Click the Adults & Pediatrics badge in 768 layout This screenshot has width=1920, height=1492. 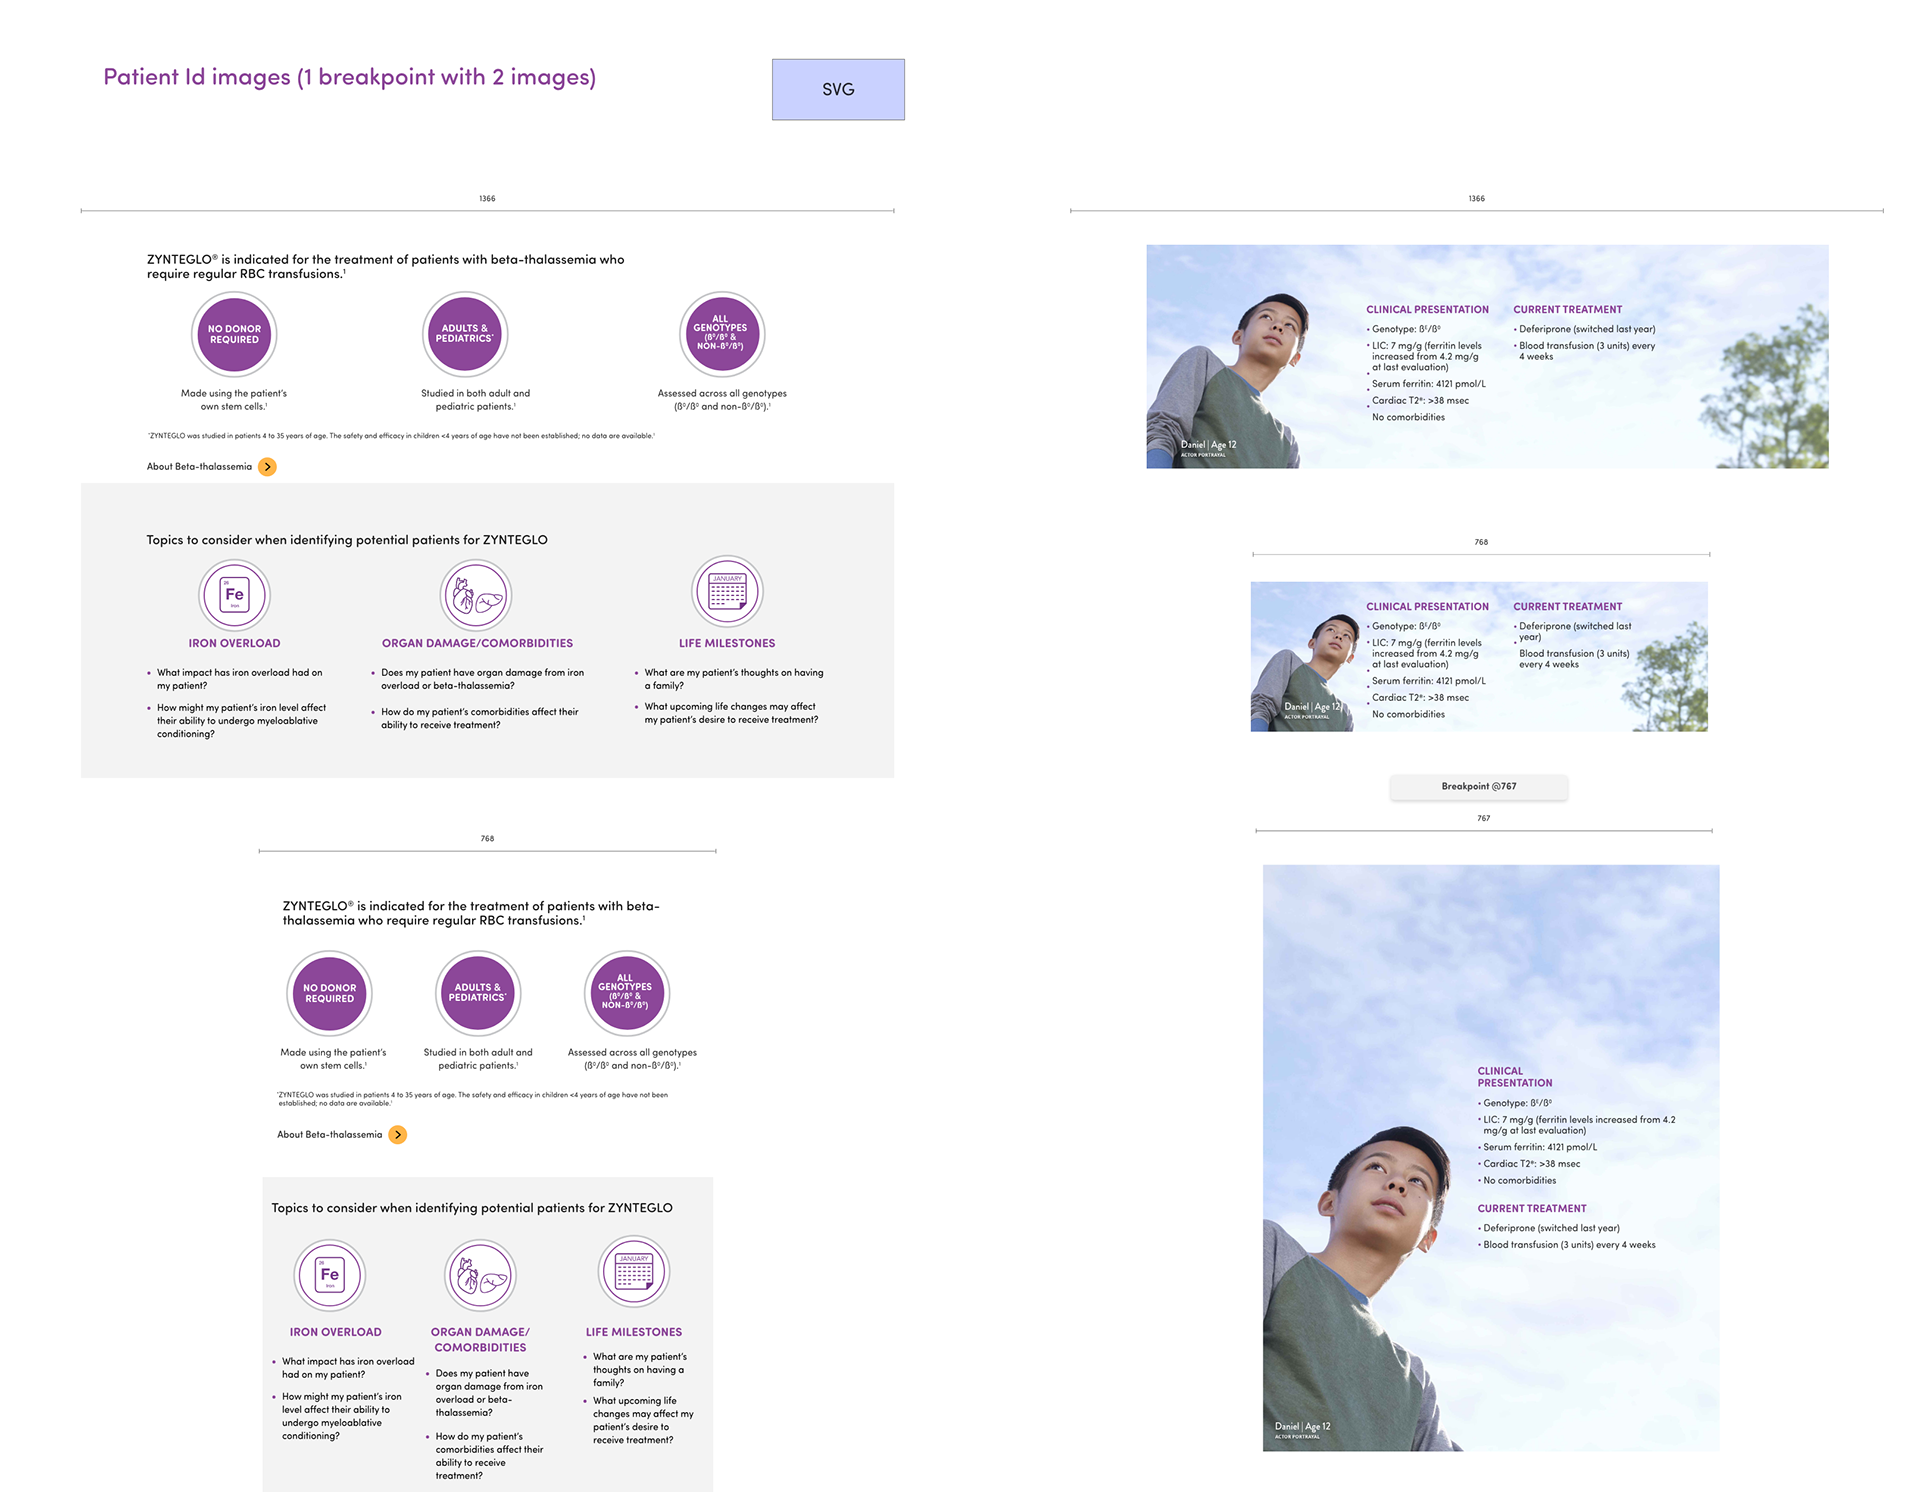click(478, 993)
